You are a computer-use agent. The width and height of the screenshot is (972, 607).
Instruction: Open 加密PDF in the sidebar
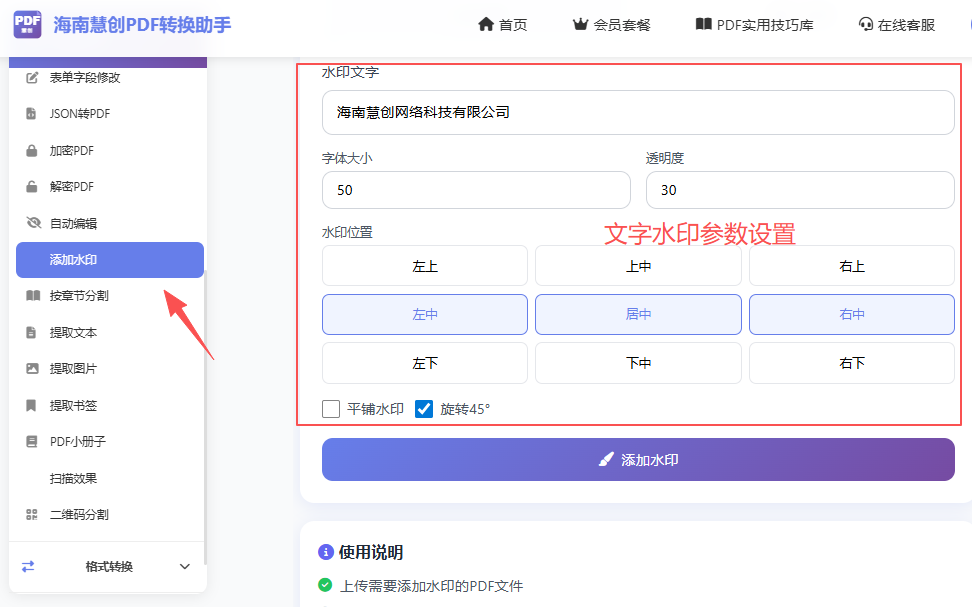tap(110, 150)
